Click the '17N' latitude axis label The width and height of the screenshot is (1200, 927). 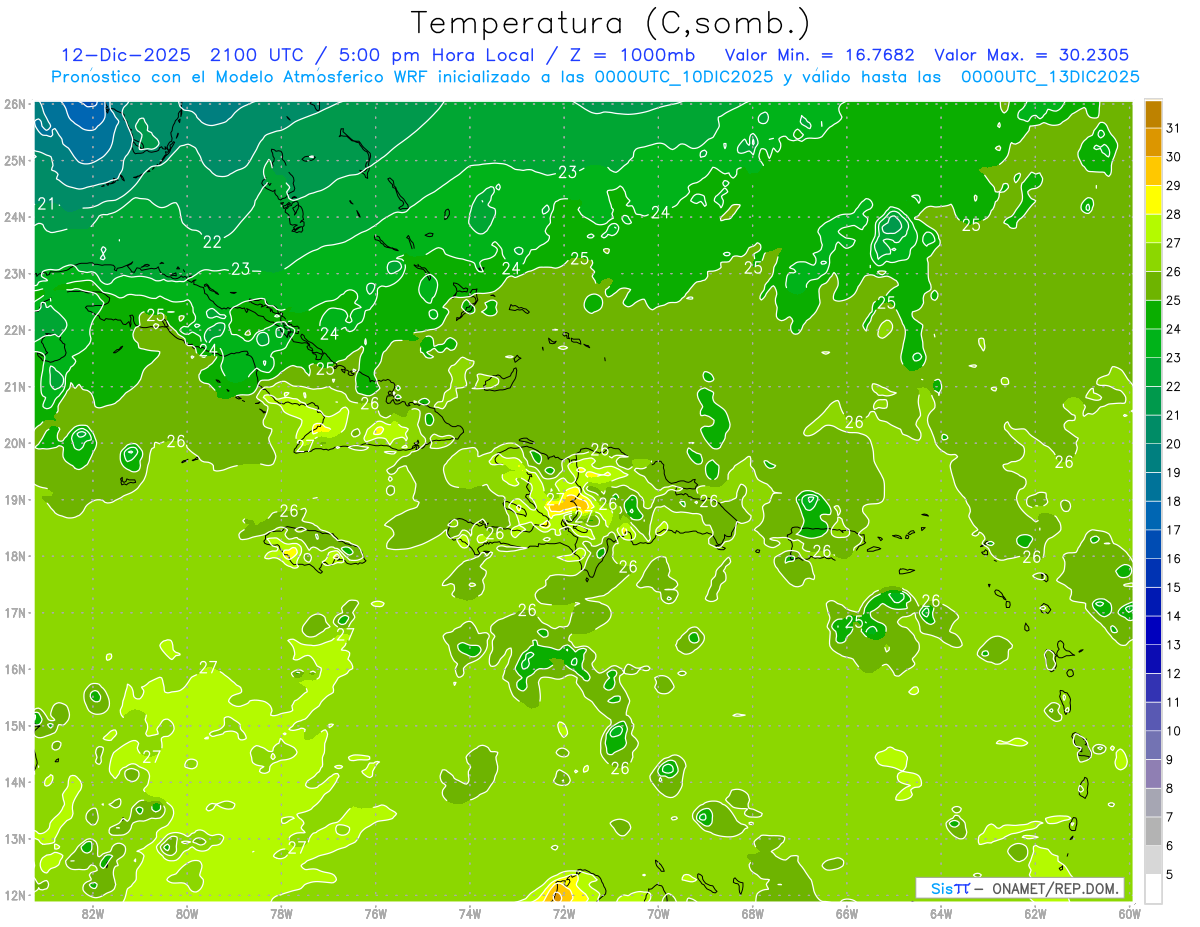[14, 612]
